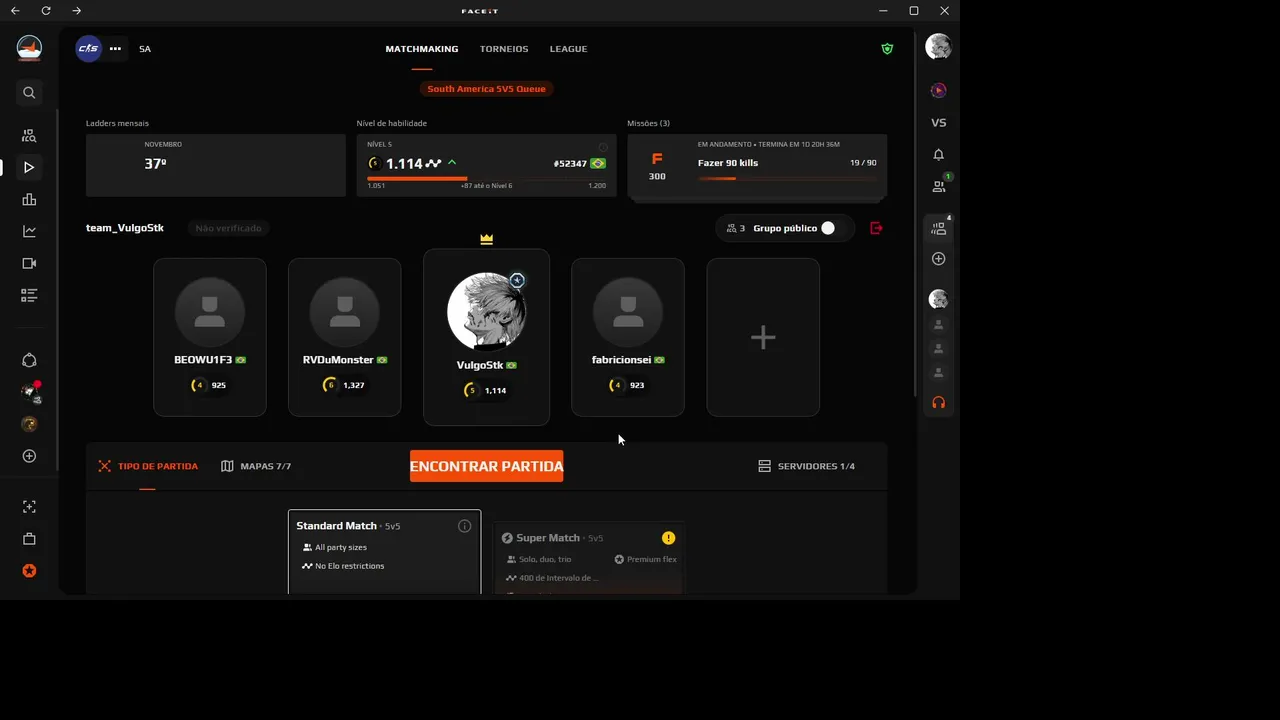Click the #52347 ranking position
This screenshot has width=1280, height=720.
[570, 164]
